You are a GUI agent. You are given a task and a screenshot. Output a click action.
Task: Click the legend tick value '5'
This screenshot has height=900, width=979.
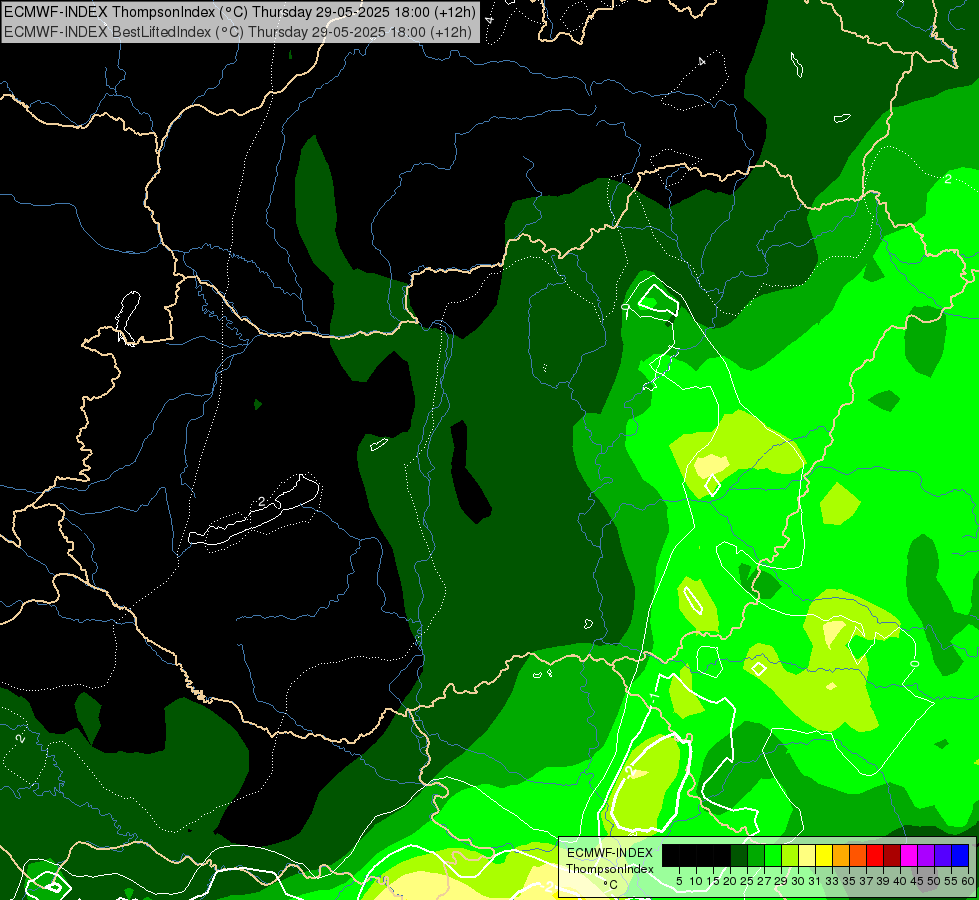pos(679,881)
